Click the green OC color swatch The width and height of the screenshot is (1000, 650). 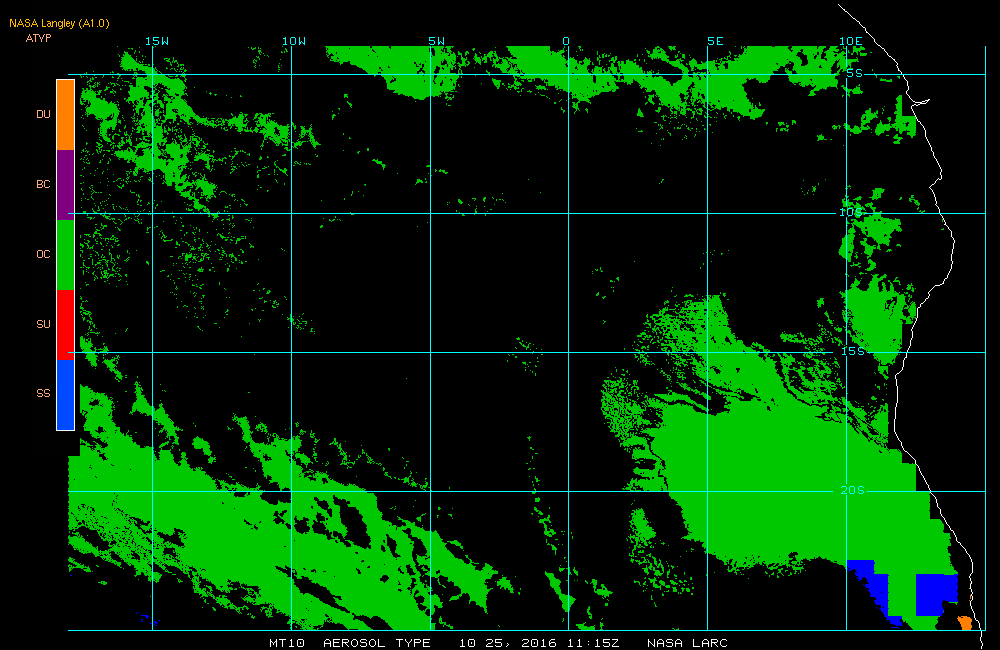66,255
